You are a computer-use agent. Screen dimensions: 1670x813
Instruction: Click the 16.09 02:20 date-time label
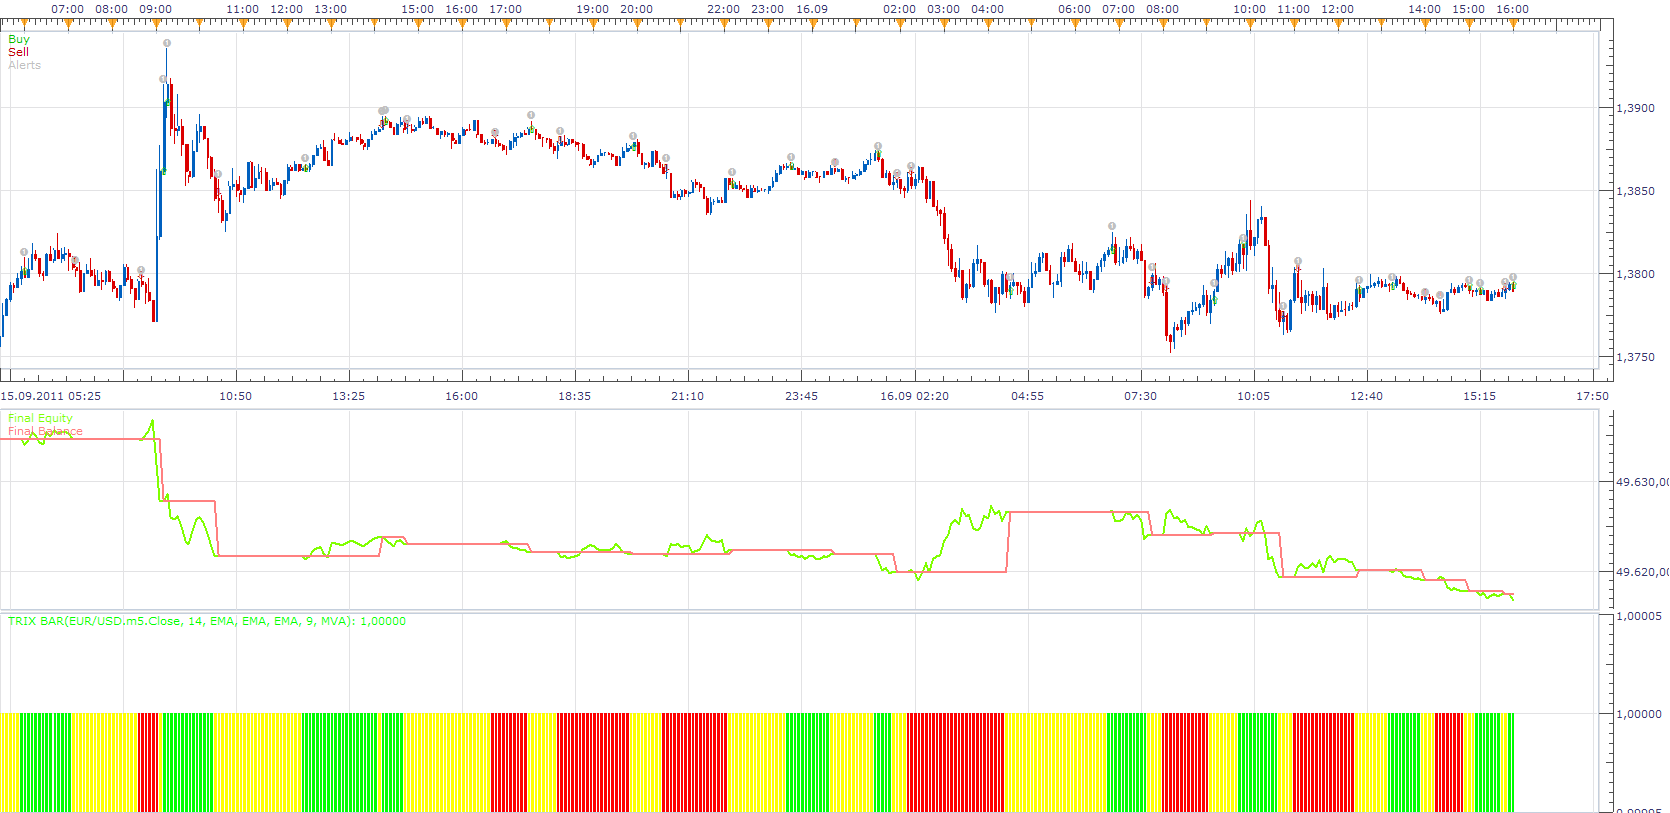(914, 396)
